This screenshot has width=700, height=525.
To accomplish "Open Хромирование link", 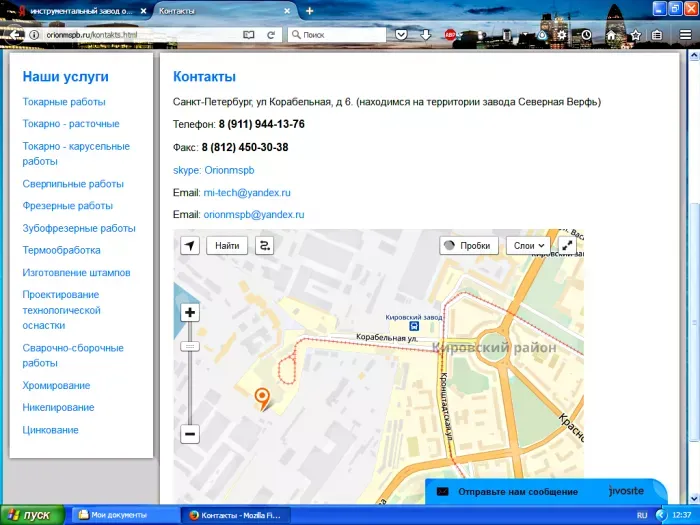I will pyautogui.click(x=56, y=385).
